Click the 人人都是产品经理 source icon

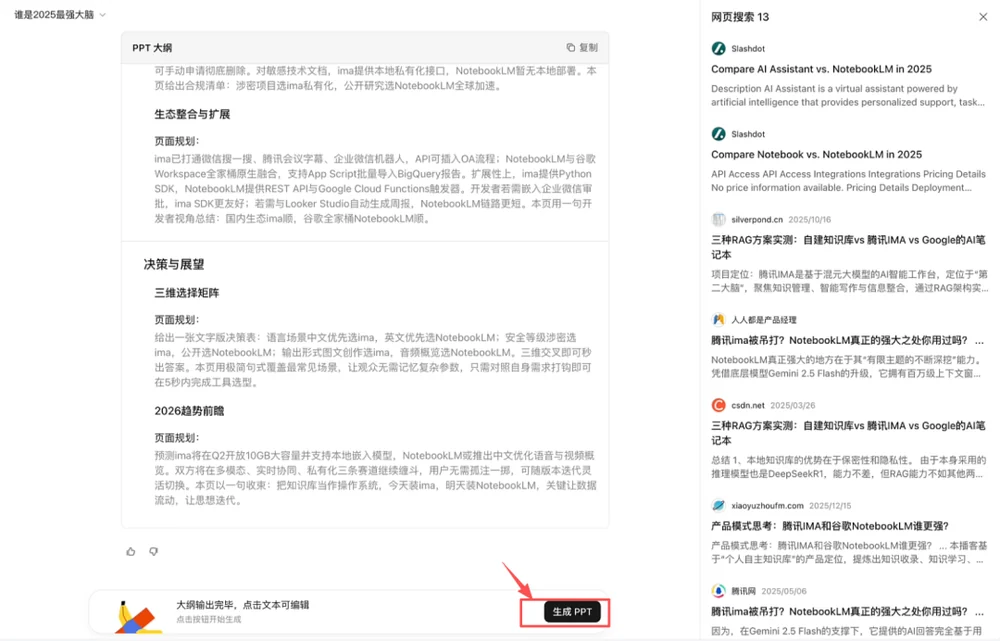click(718, 320)
